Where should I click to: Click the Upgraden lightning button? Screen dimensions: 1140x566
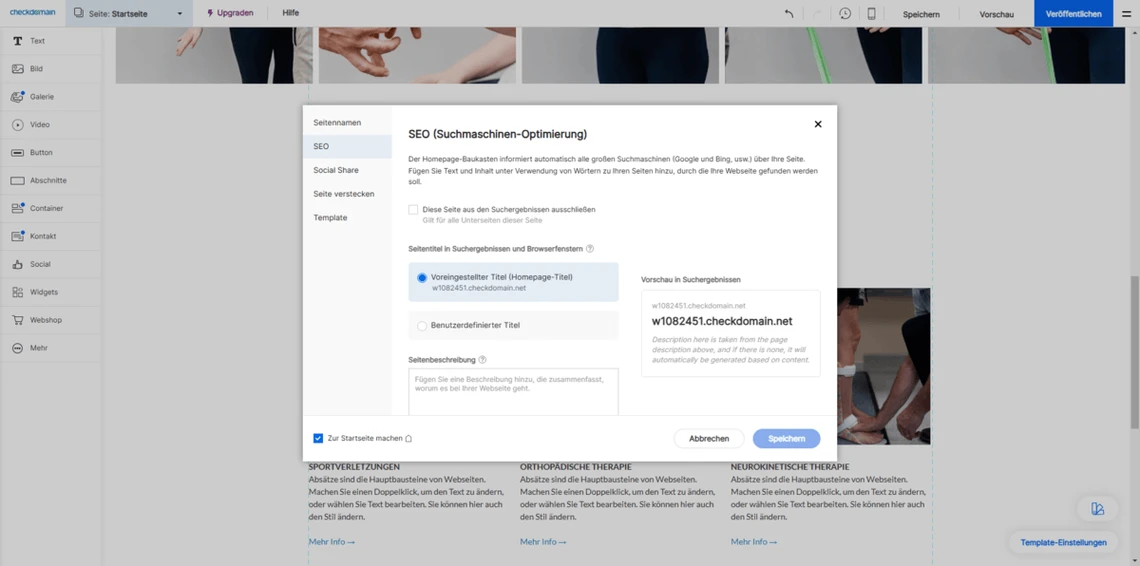(230, 13)
